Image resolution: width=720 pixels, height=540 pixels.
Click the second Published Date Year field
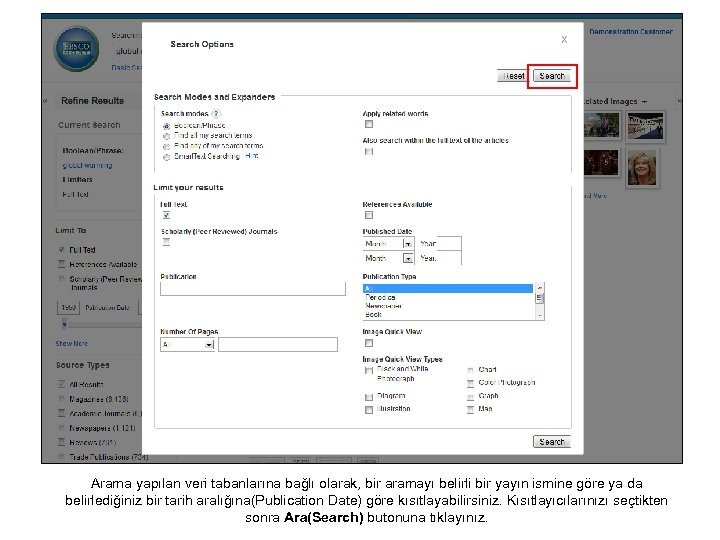click(449, 259)
